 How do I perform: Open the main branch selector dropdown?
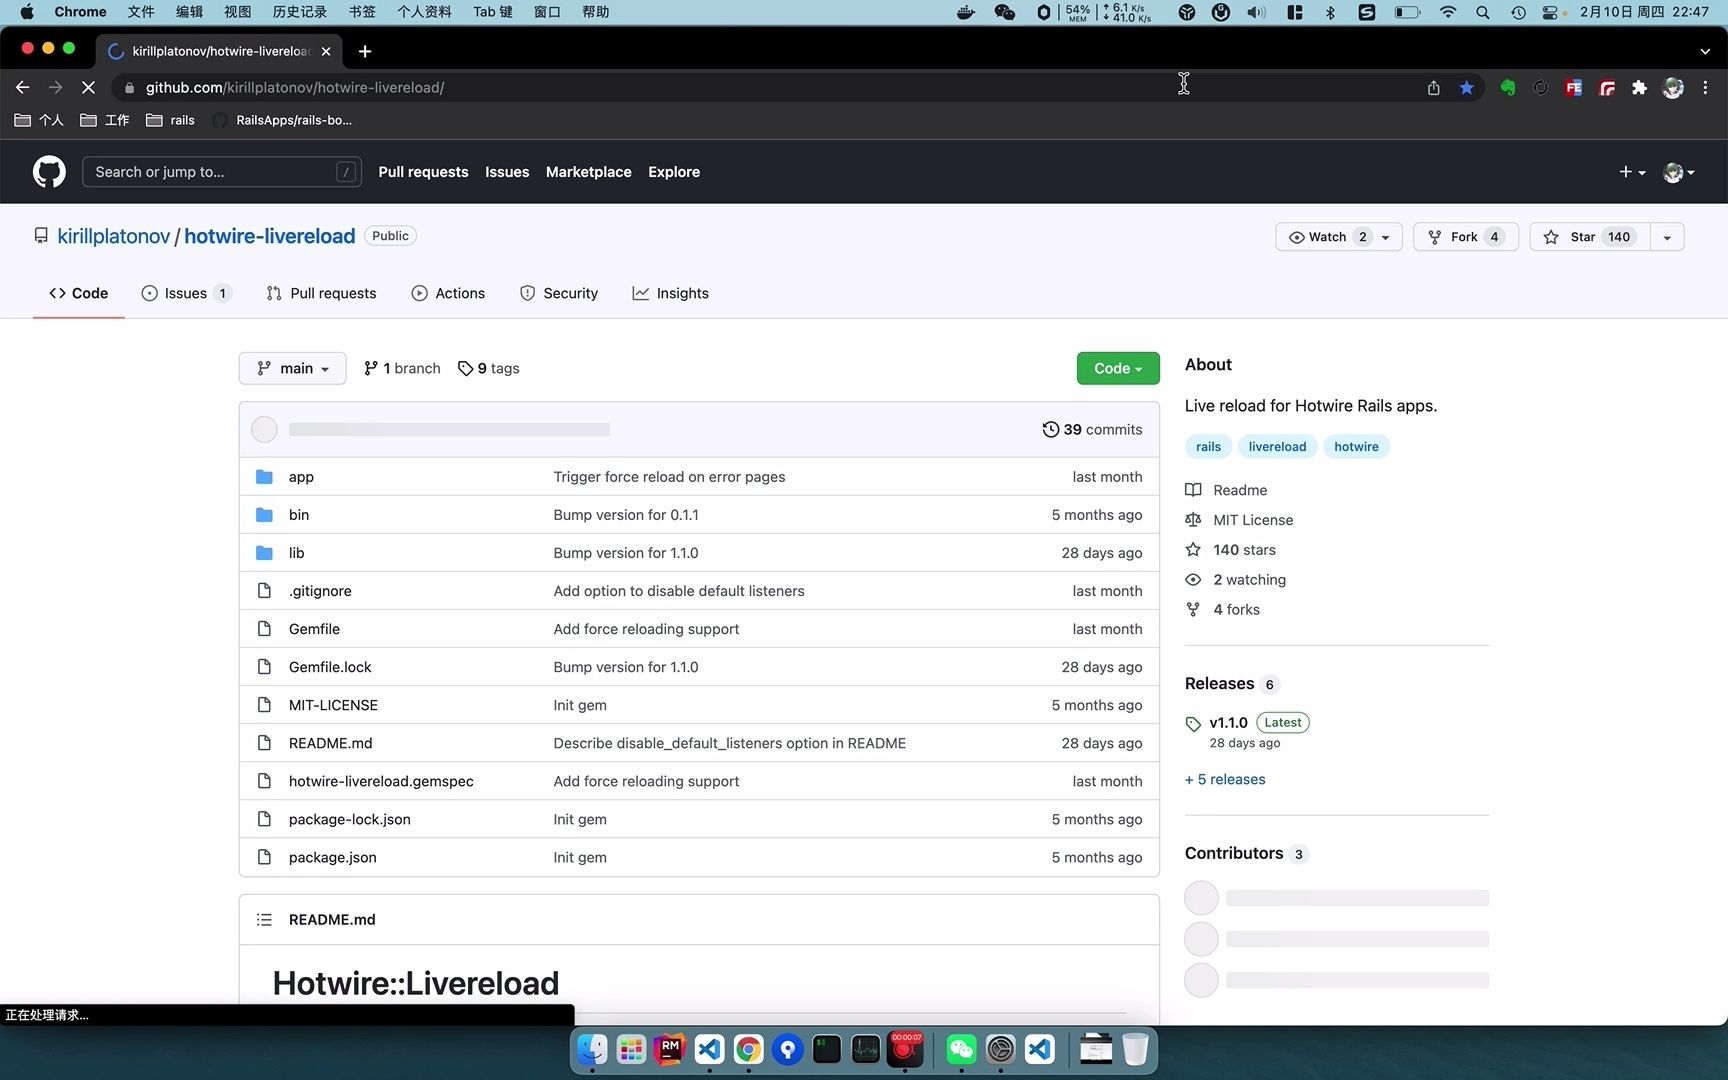click(x=292, y=368)
